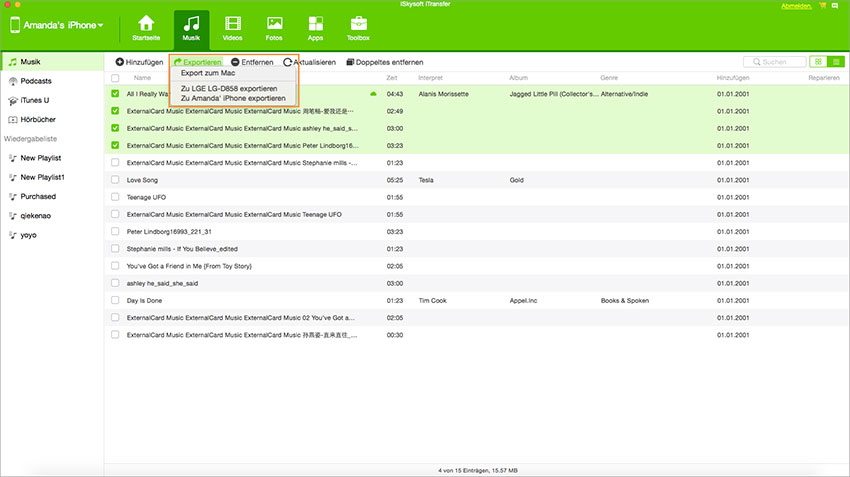Select Hörbücher in the sidebar
Screen dimensions: 850x477
[x=52, y=120]
